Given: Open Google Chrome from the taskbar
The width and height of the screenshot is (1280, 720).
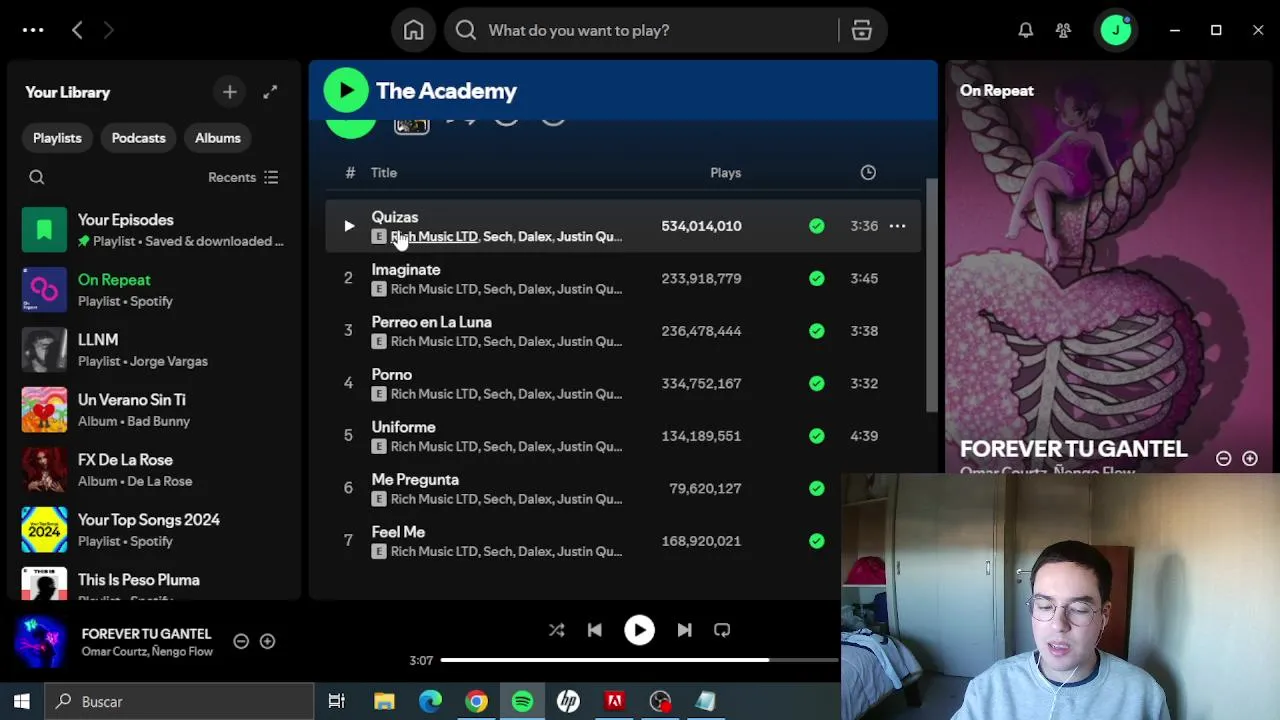Looking at the screenshot, I should click(476, 702).
